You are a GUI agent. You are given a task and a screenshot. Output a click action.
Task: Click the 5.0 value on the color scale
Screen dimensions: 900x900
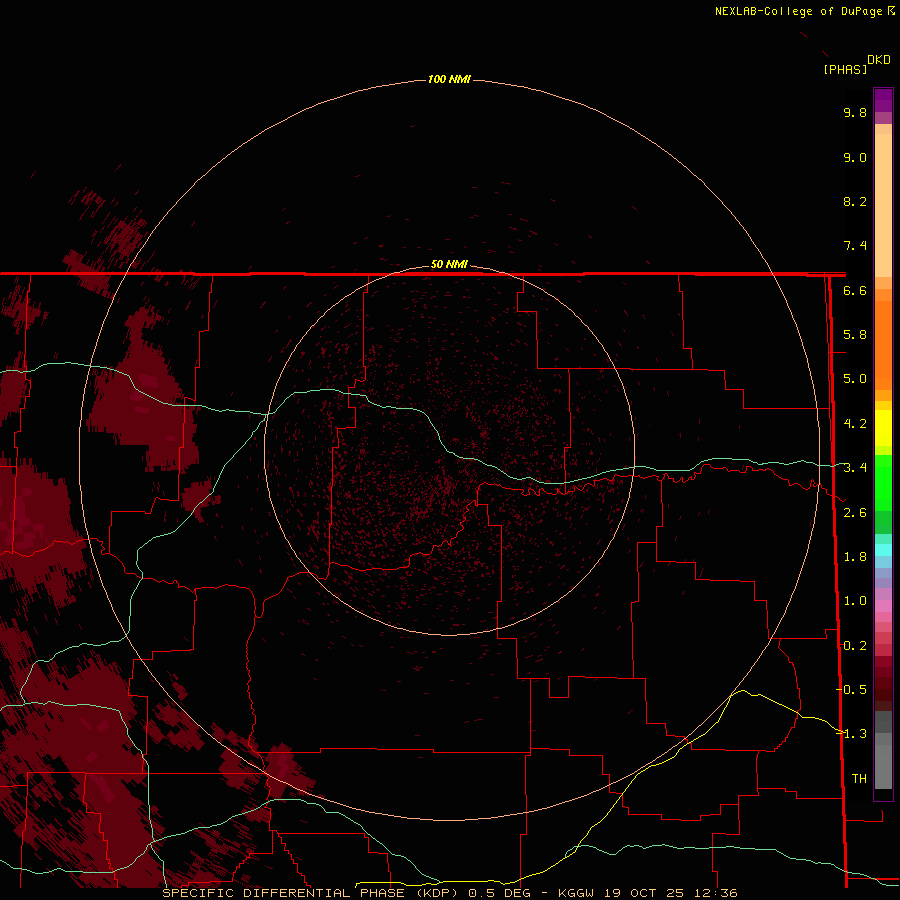[x=855, y=379]
